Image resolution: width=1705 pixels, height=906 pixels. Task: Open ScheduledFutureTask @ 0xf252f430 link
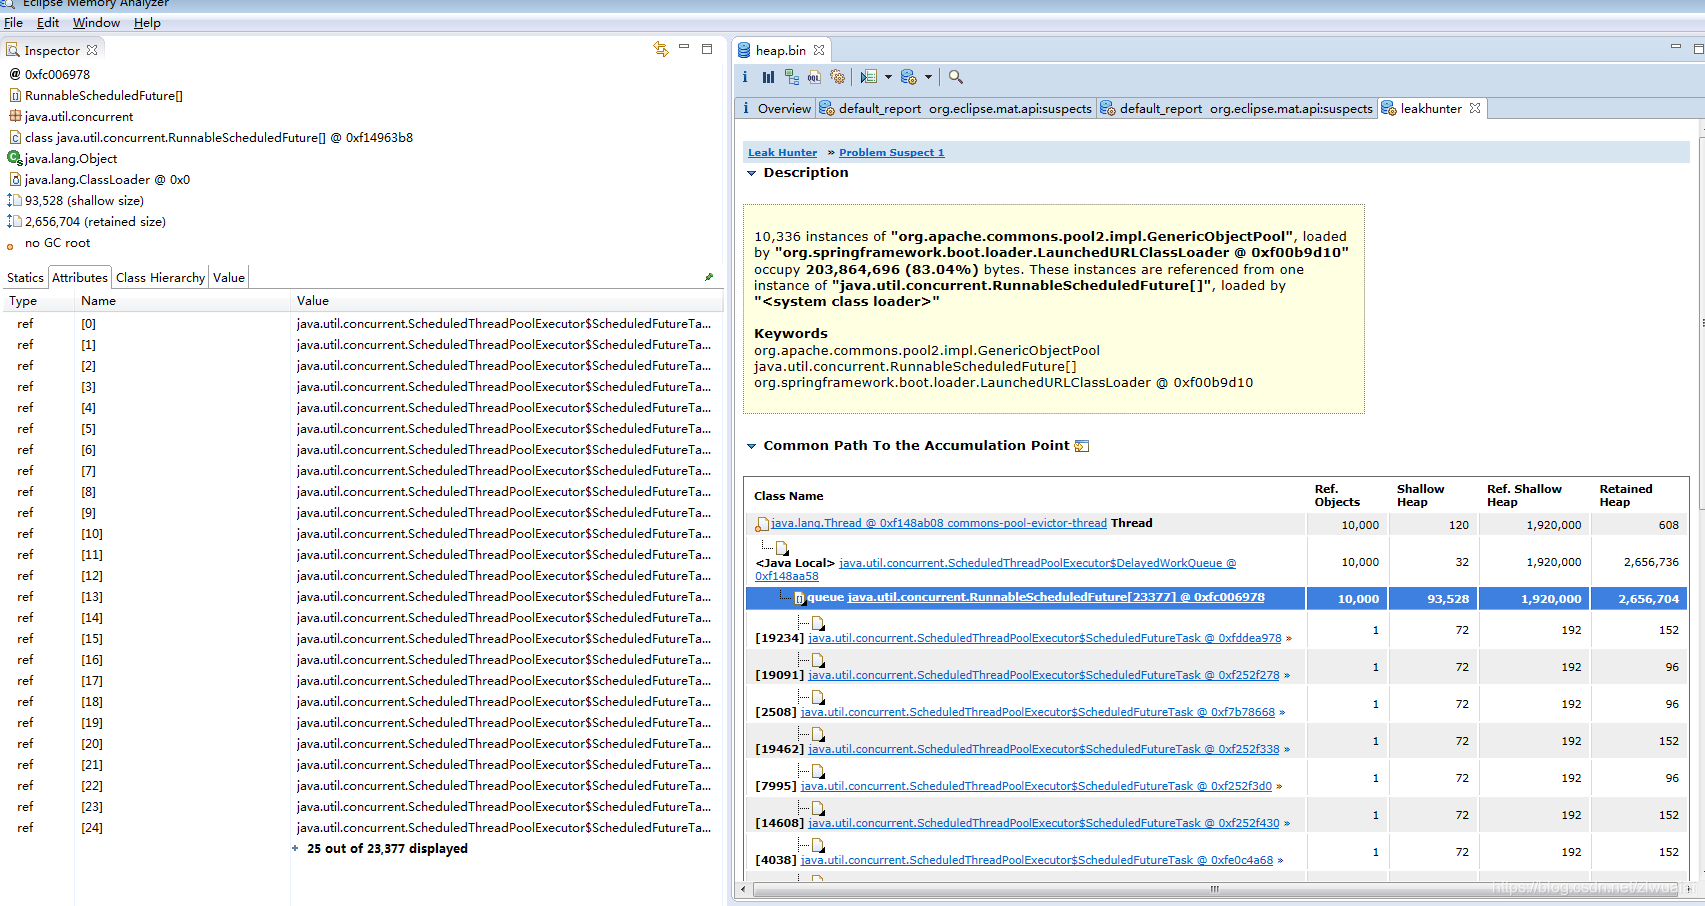(x=1044, y=823)
